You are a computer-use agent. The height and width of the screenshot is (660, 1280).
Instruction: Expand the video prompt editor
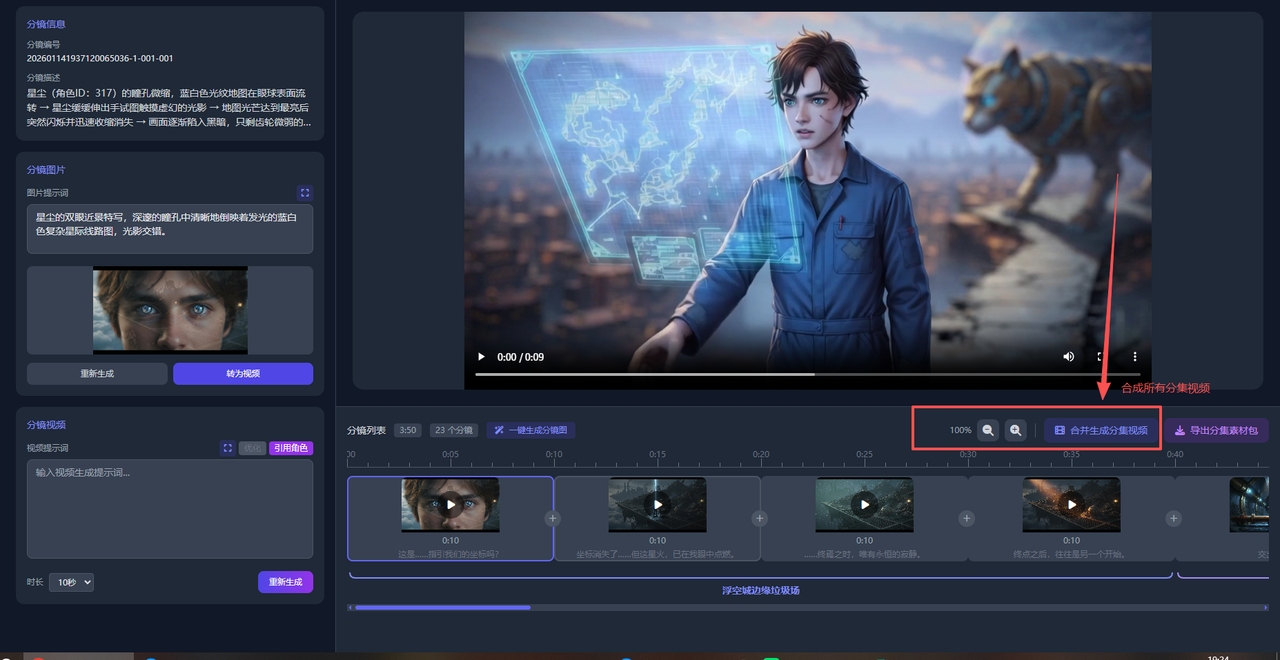[227, 448]
